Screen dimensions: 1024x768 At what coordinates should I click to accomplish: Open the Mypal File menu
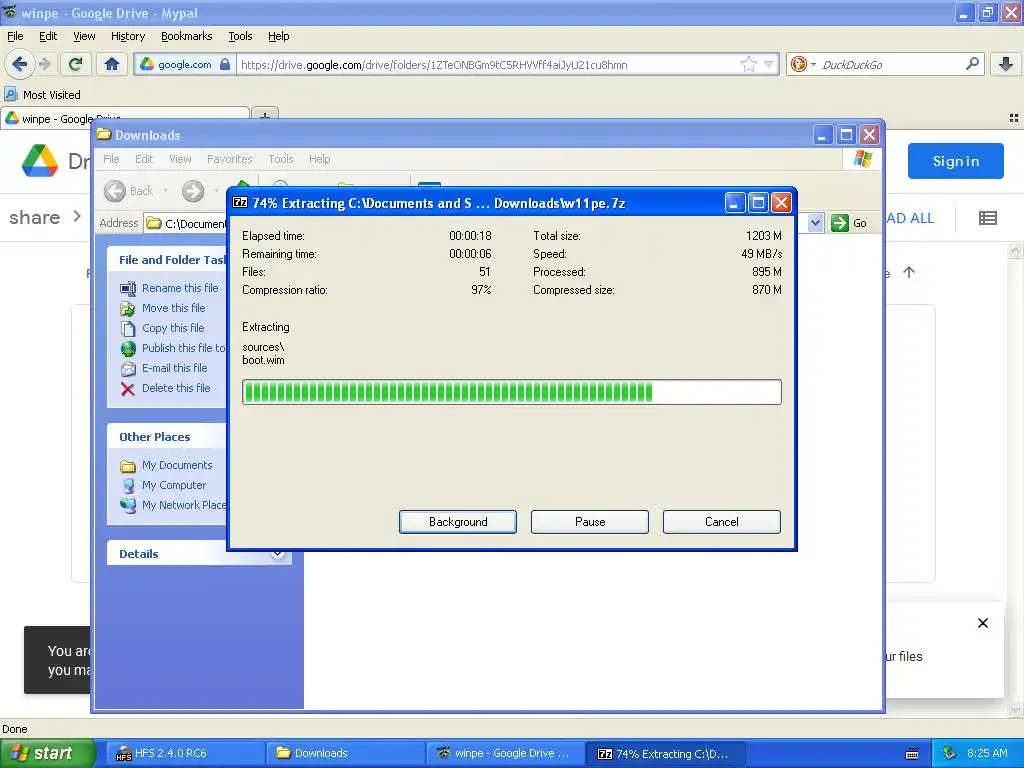(x=15, y=36)
